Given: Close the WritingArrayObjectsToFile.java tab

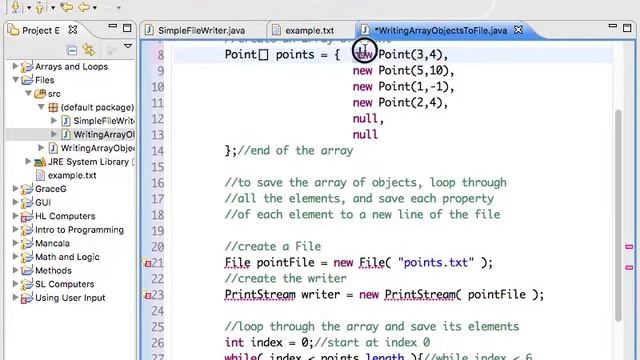Looking at the screenshot, I should 518,30.
